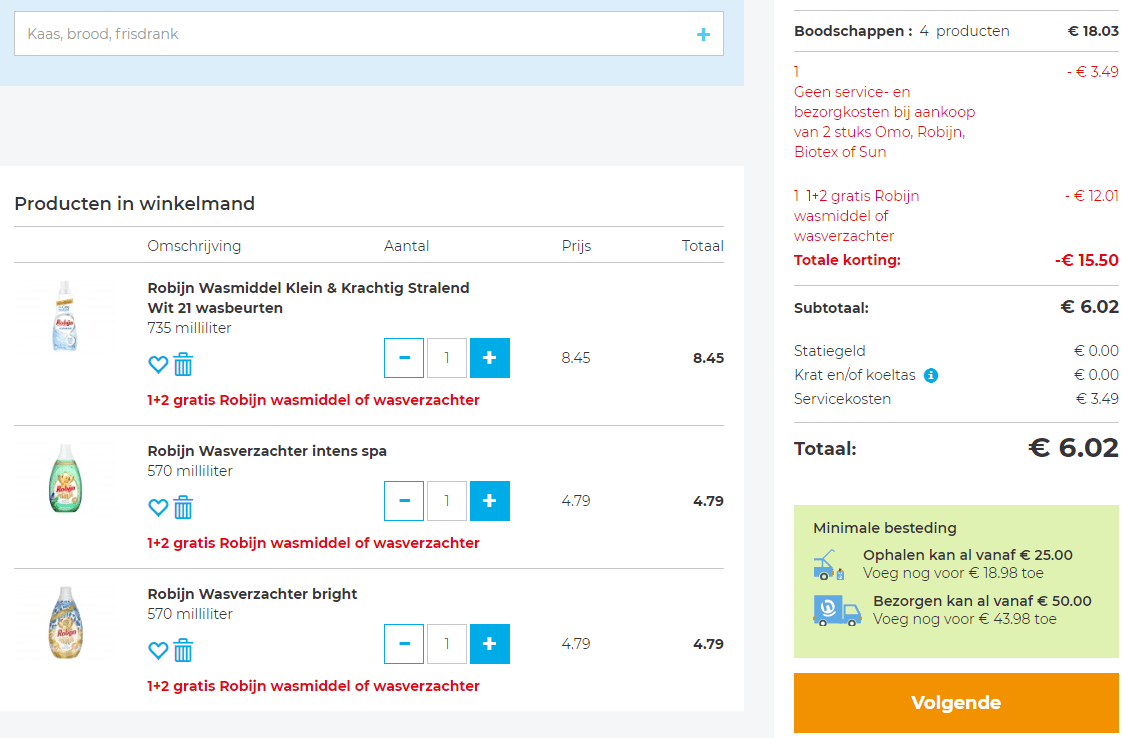Click 'Voeg nog voor € 43.98 toe' text

pos(964,619)
